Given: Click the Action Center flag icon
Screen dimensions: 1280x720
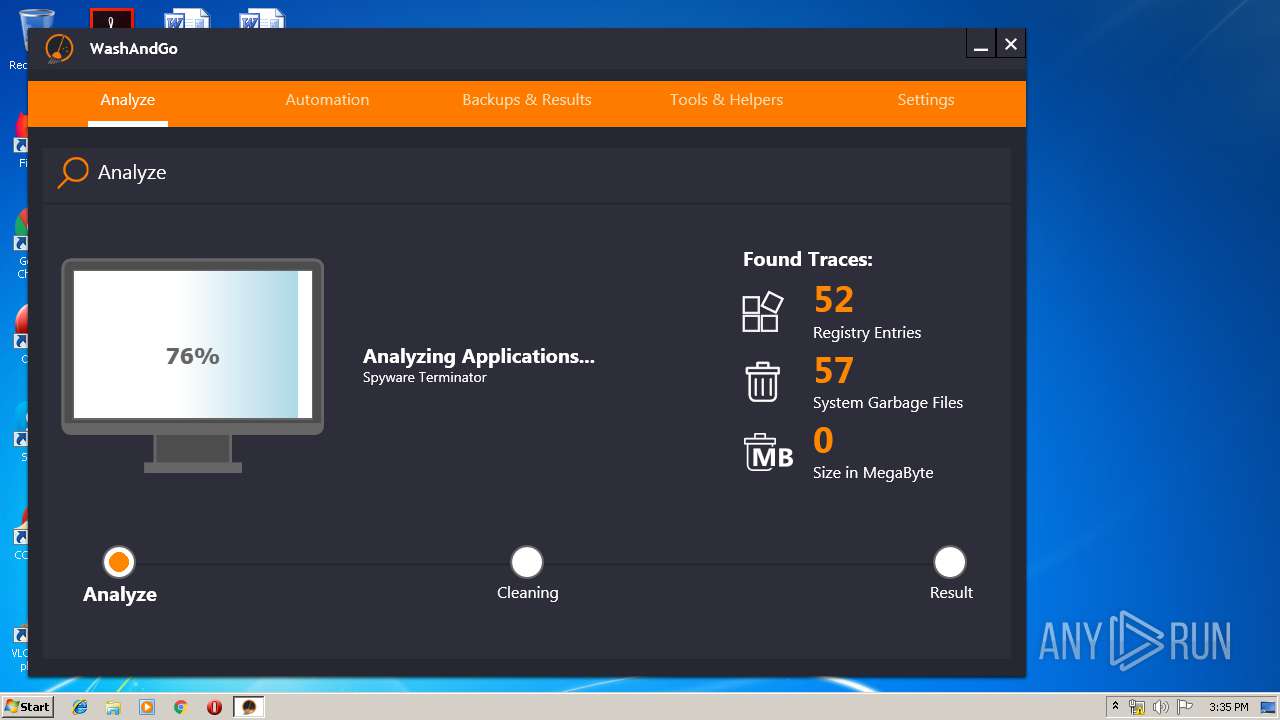Looking at the screenshot, I should (x=1183, y=707).
